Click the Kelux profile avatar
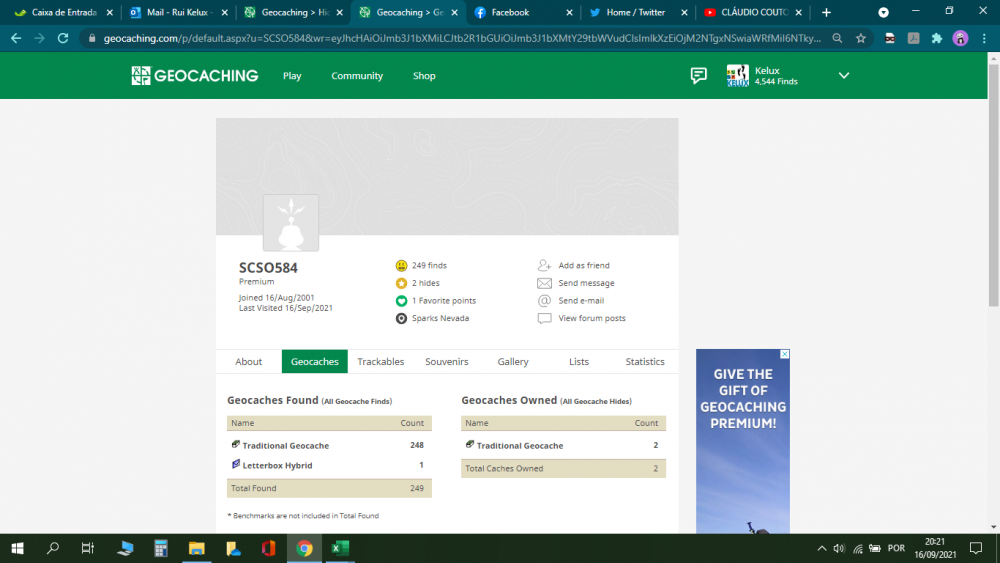 click(x=737, y=75)
